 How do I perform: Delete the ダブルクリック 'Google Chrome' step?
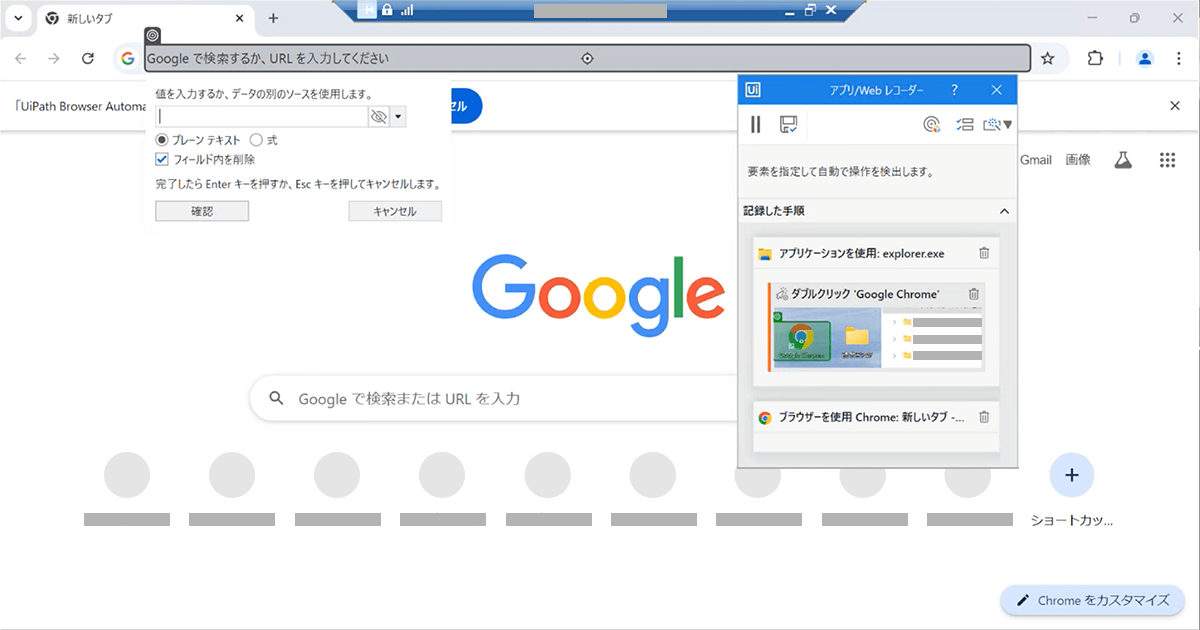(x=974, y=294)
